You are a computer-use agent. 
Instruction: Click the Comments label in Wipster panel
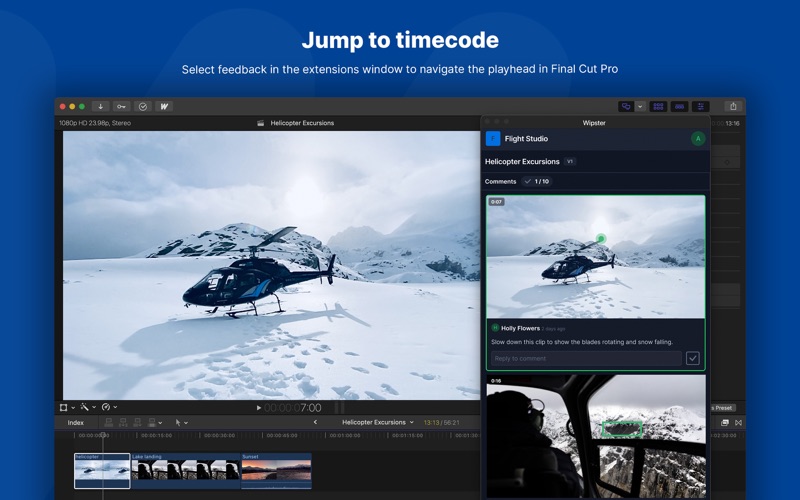[x=501, y=182]
